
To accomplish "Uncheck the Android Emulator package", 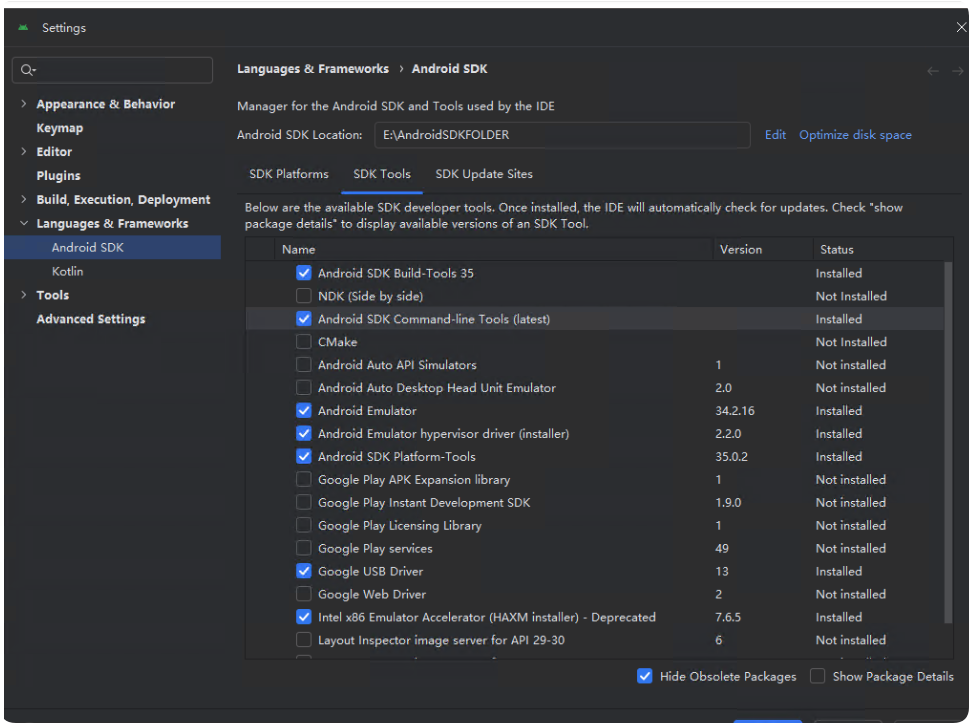I will coord(303,410).
